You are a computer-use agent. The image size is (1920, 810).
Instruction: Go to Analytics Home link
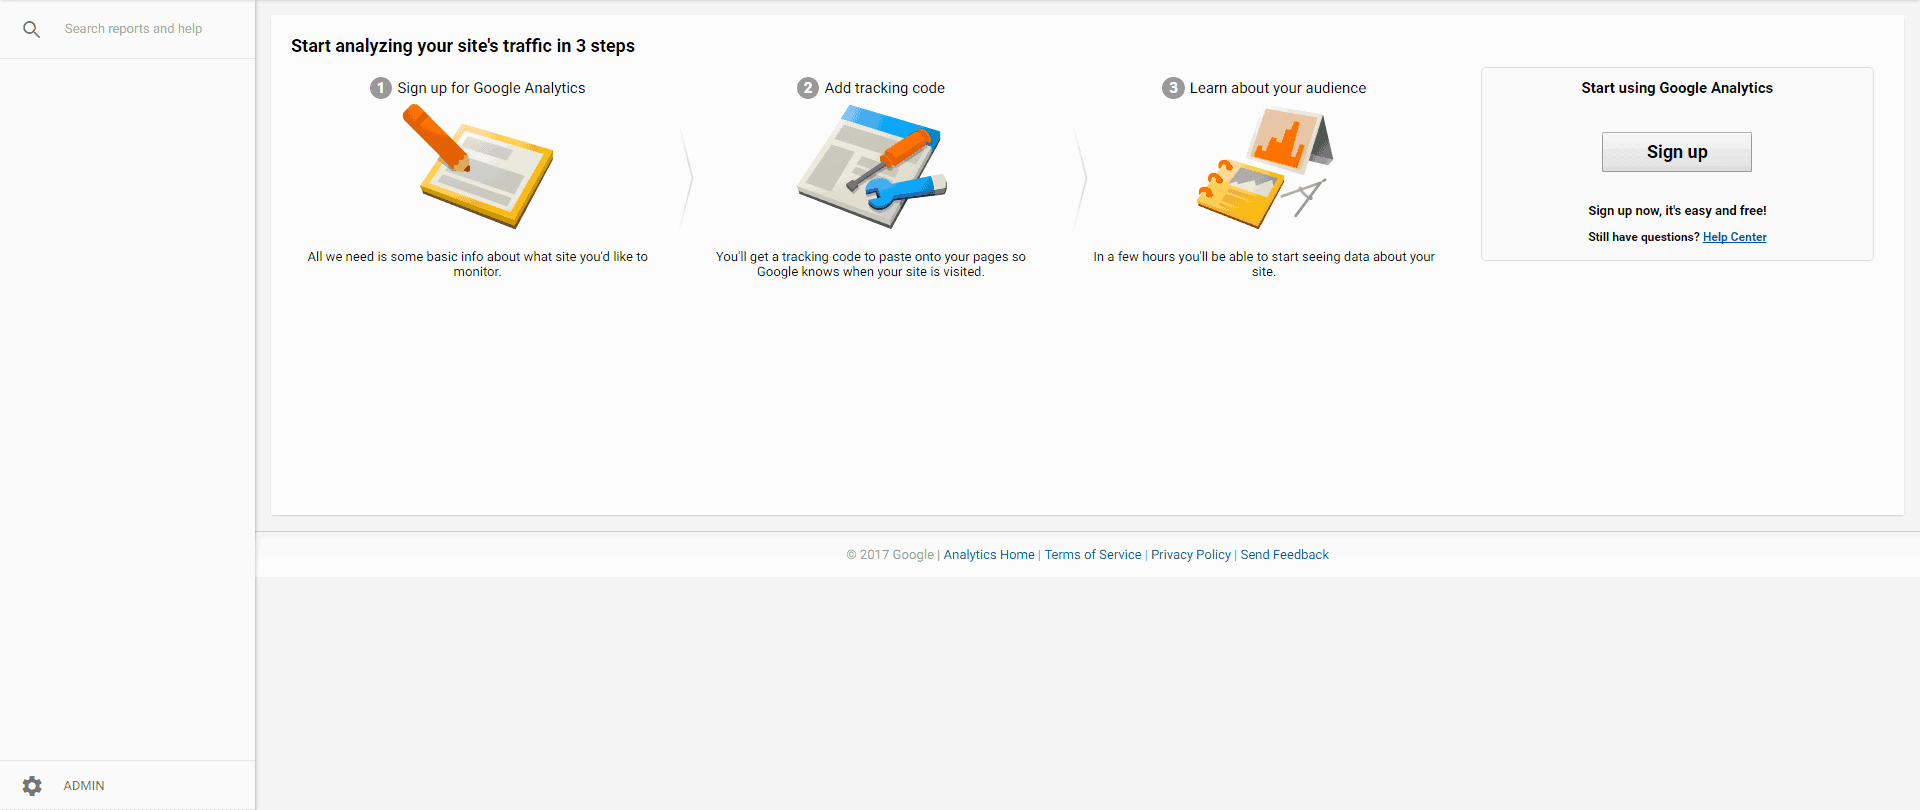coord(989,555)
